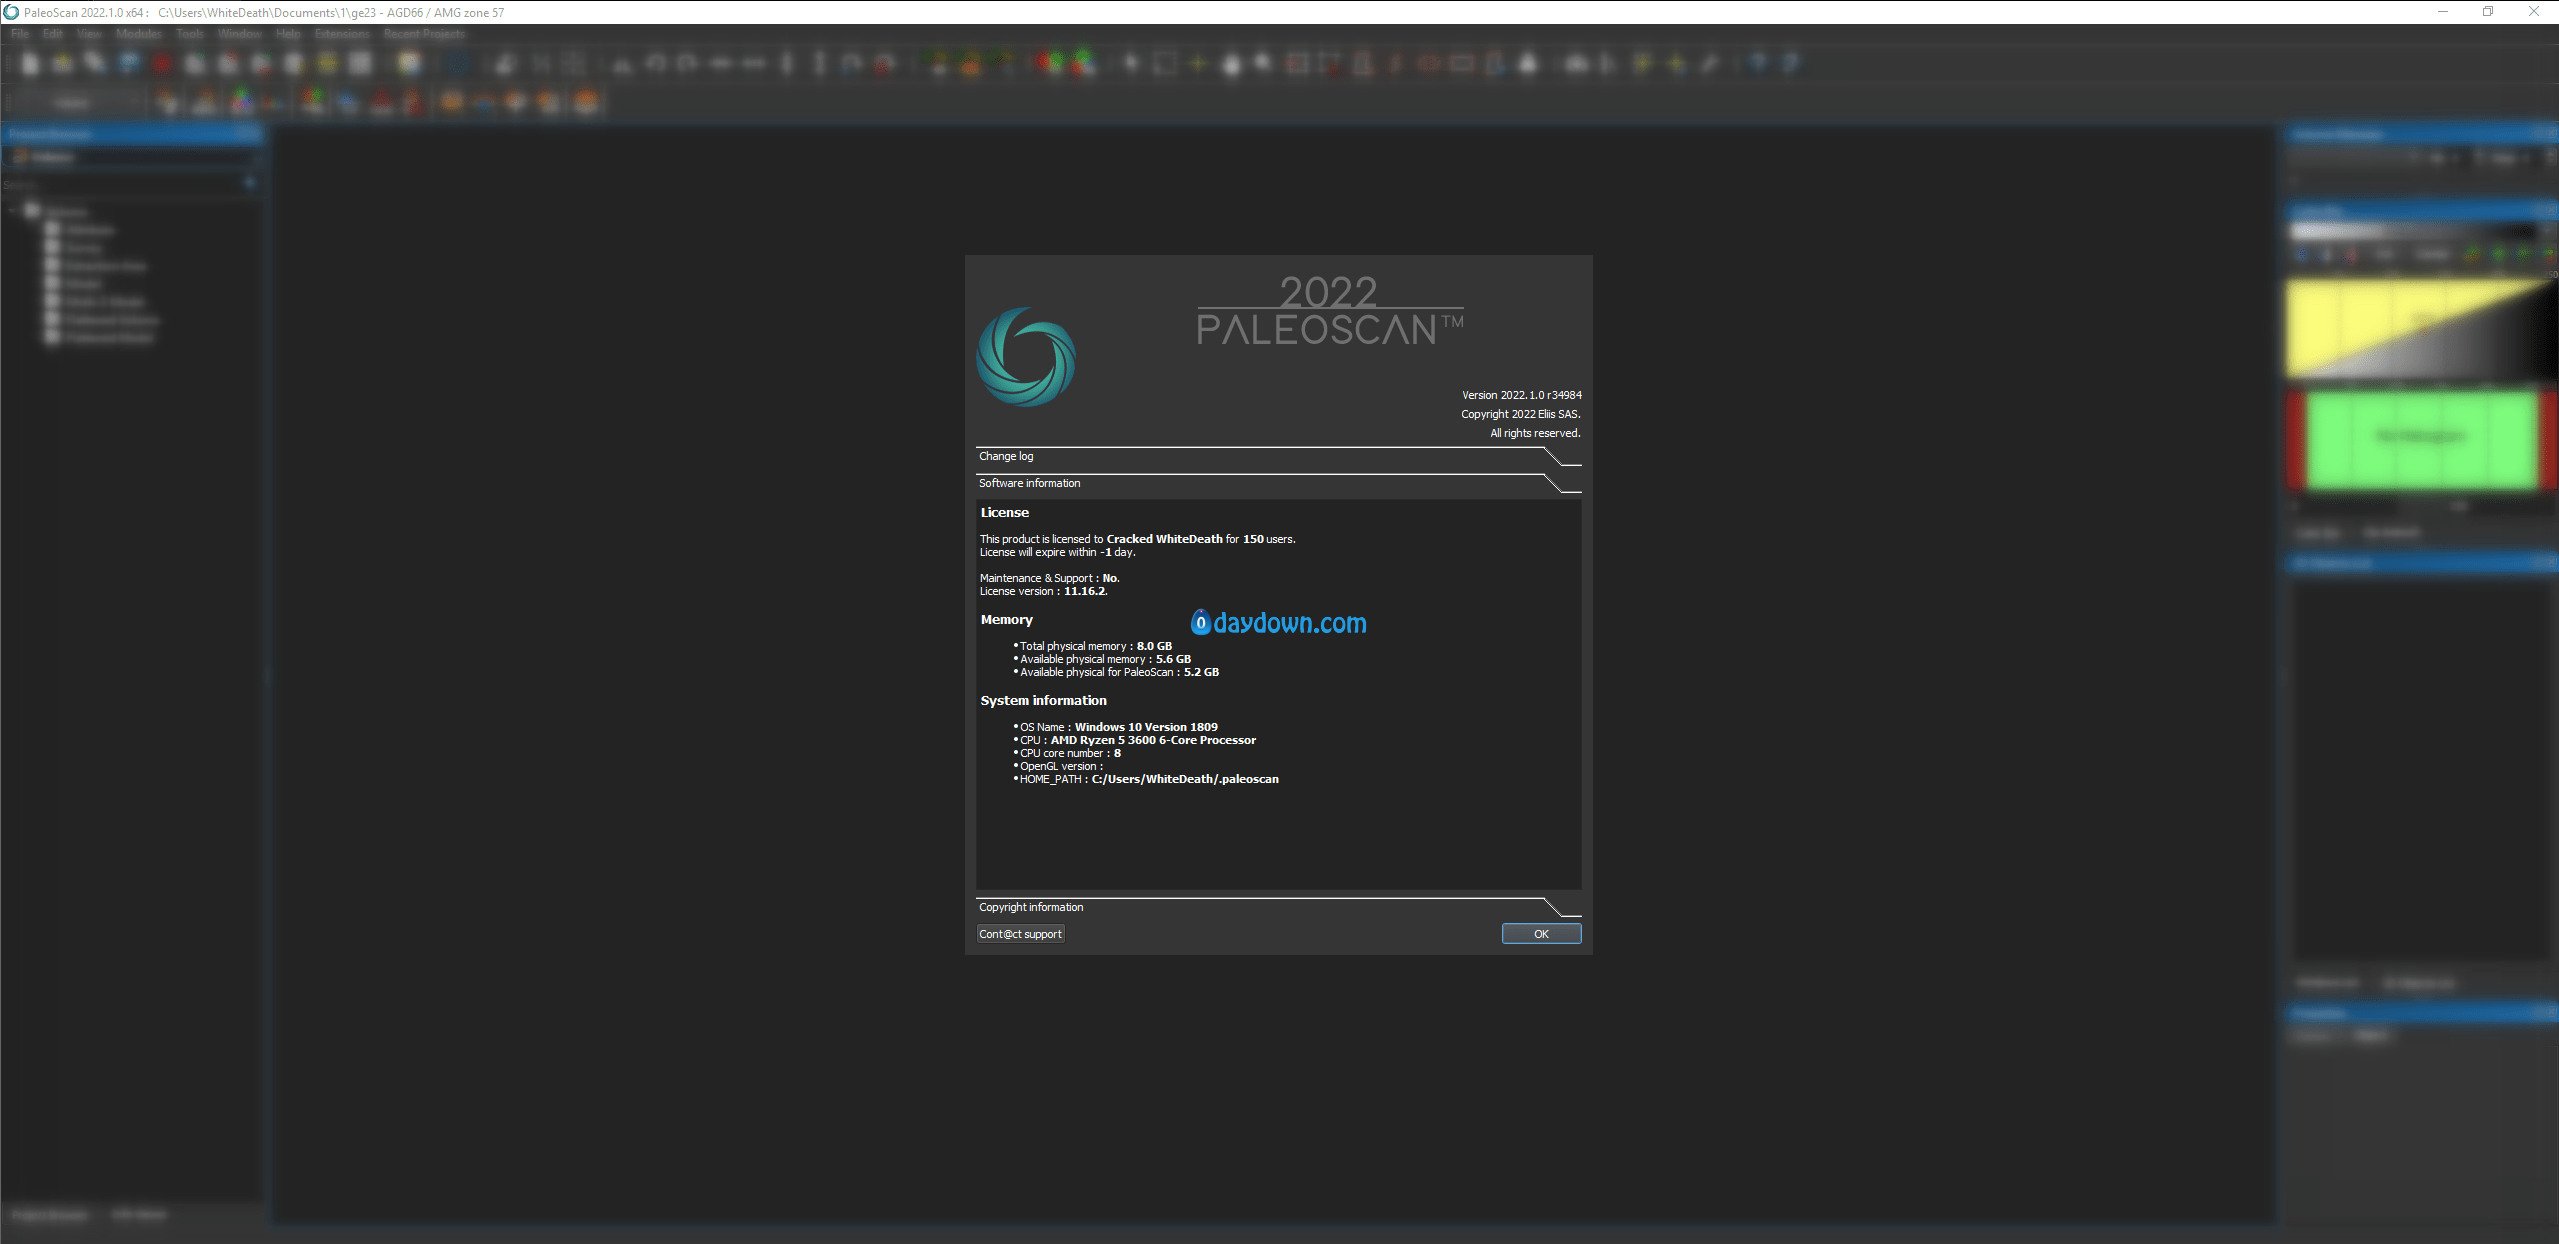The height and width of the screenshot is (1244, 2559).
Task: Open the Window menu
Action: point(239,34)
